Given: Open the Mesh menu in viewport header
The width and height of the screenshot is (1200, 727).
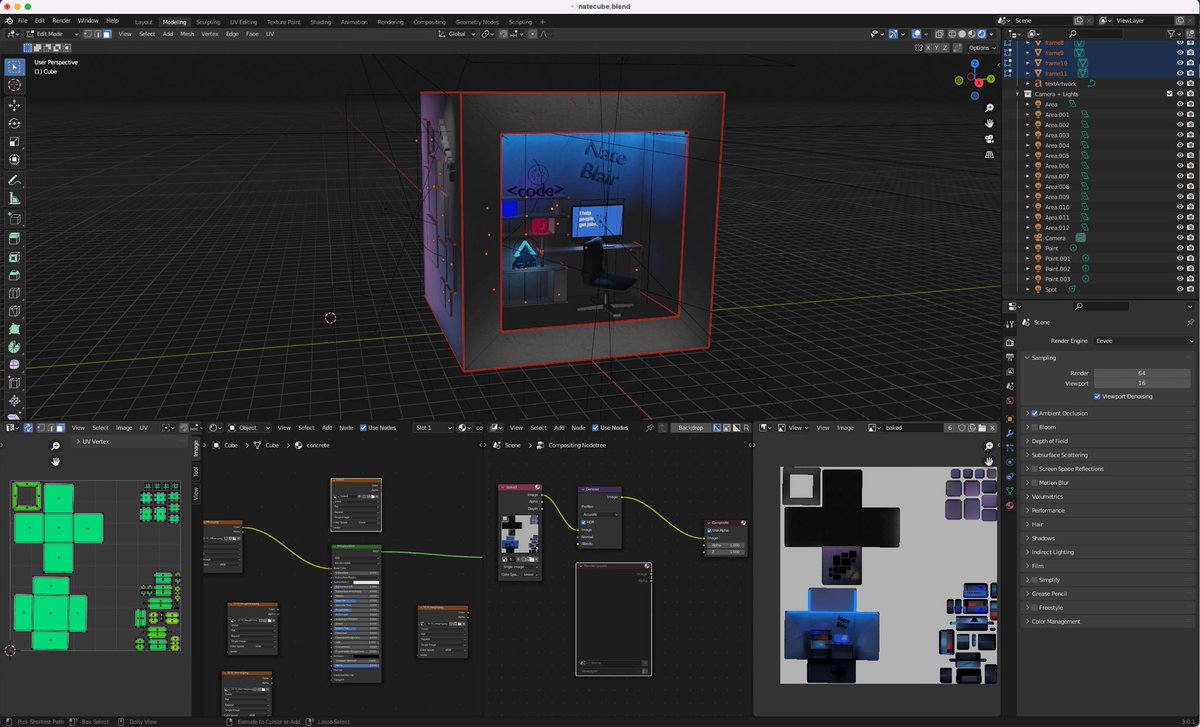Looking at the screenshot, I should tap(187, 34).
